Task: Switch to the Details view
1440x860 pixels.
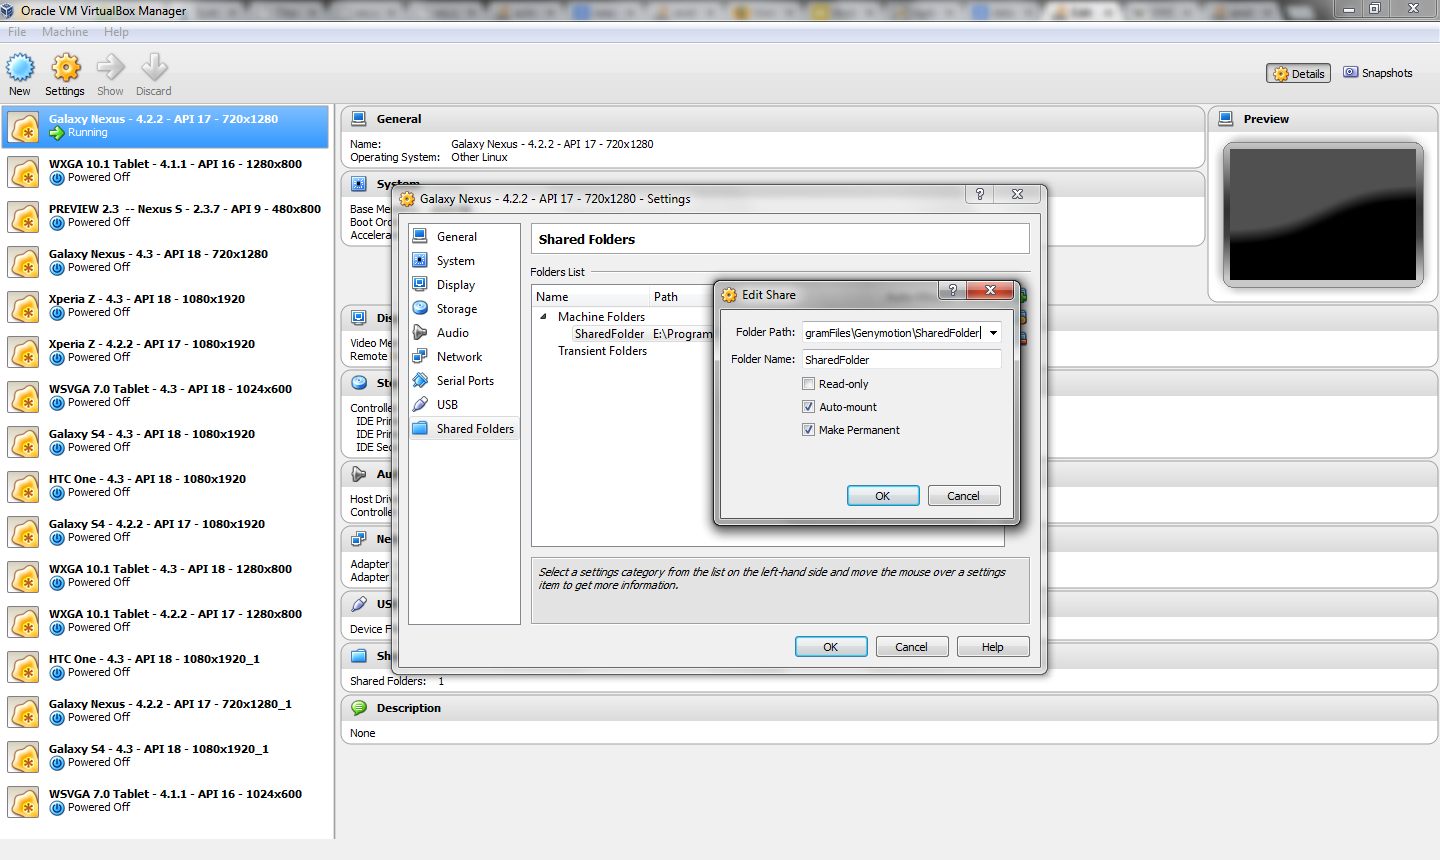Action: point(1298,73)
